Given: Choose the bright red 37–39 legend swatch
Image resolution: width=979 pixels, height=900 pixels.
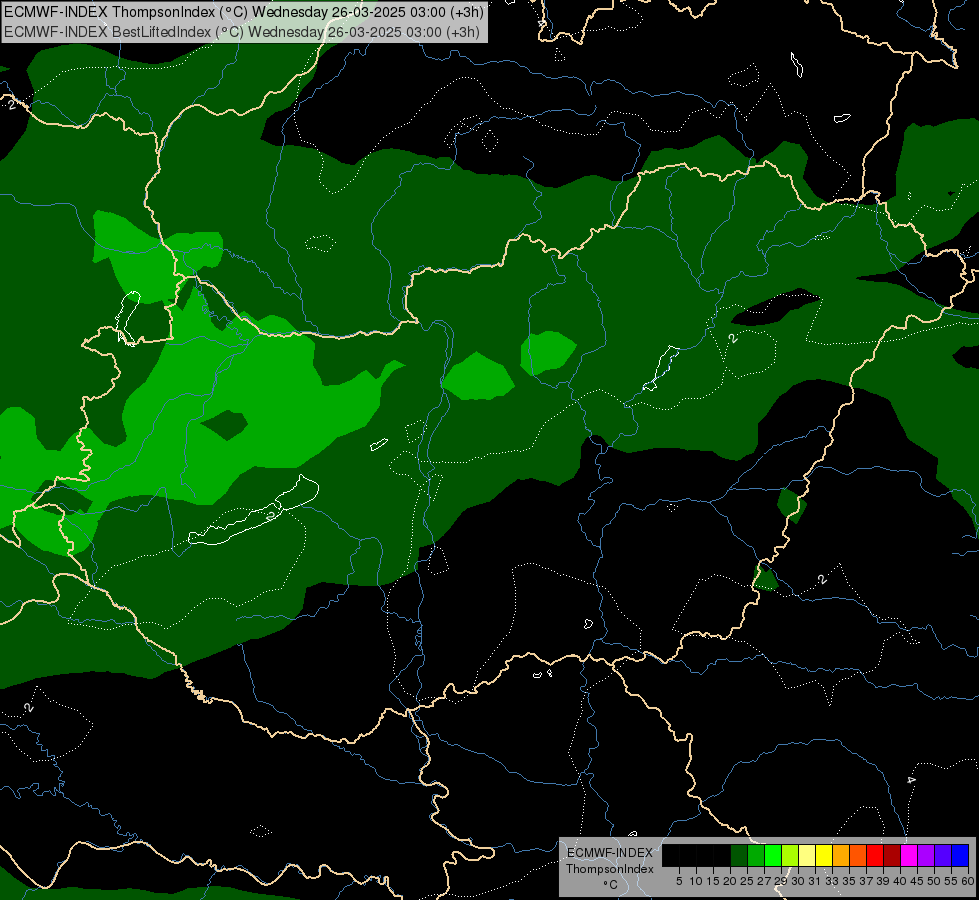Looking at the screenshot, I should pos(875,855).
